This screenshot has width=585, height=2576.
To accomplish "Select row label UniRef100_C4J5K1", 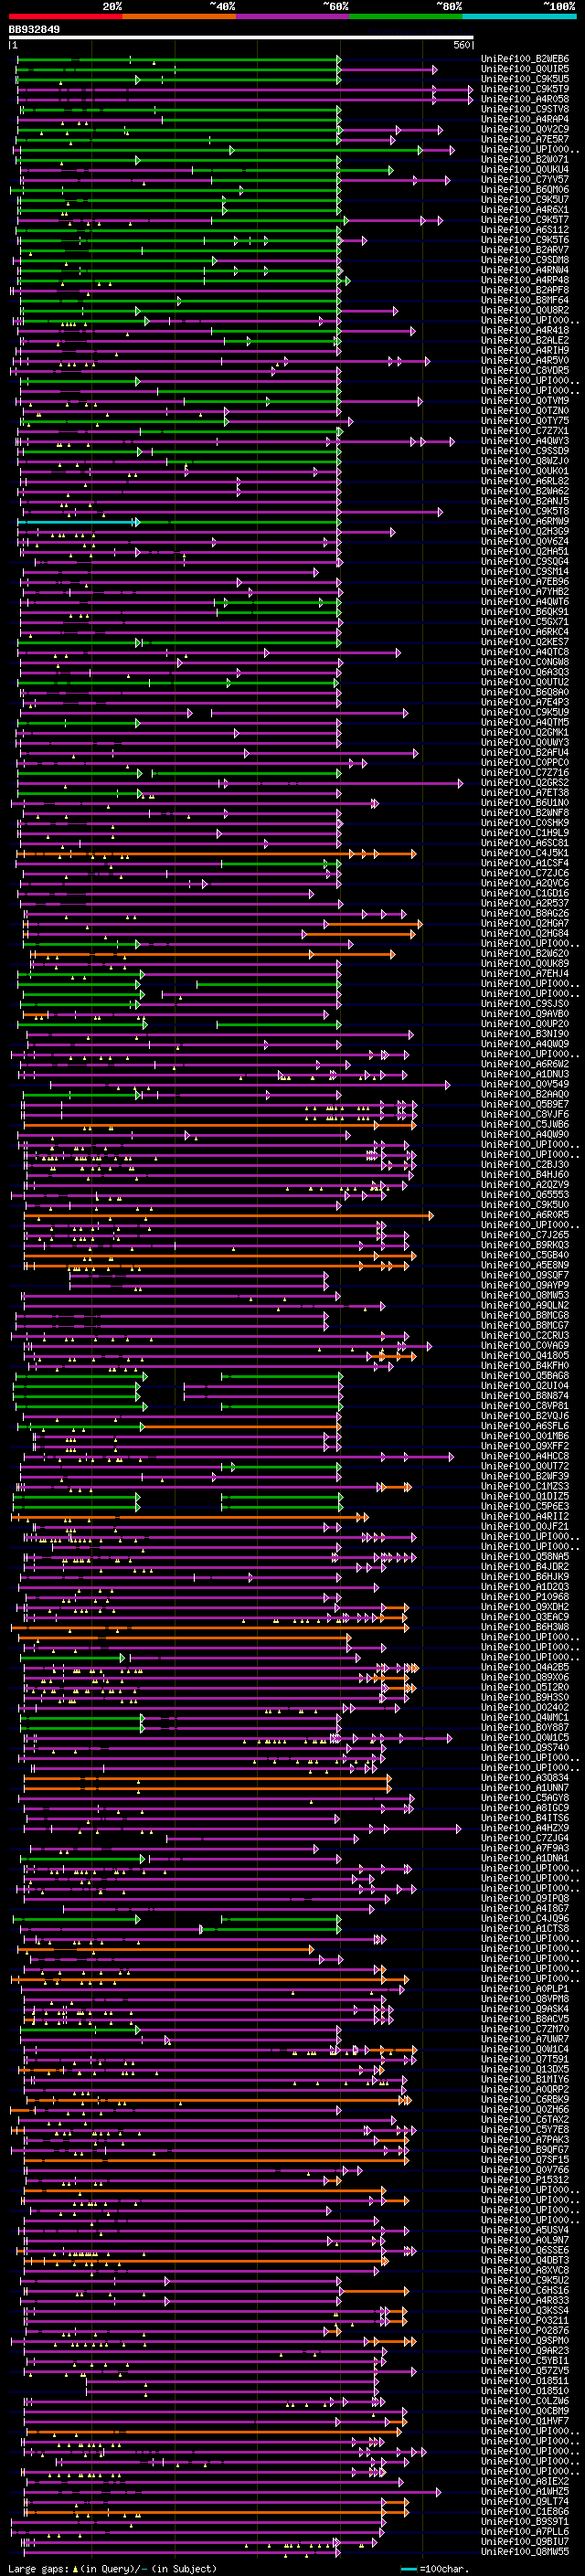I will [525, 853].
